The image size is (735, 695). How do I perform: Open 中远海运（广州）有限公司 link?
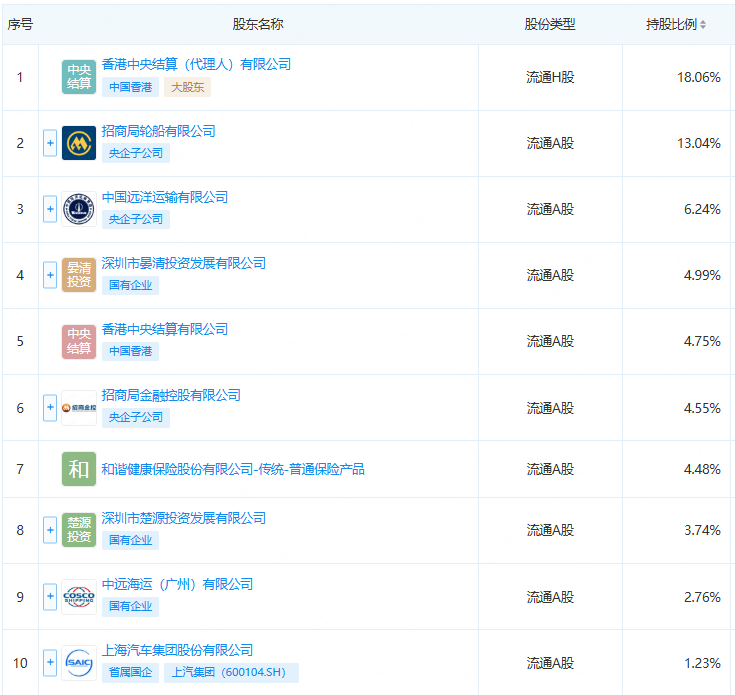point(177,584)
